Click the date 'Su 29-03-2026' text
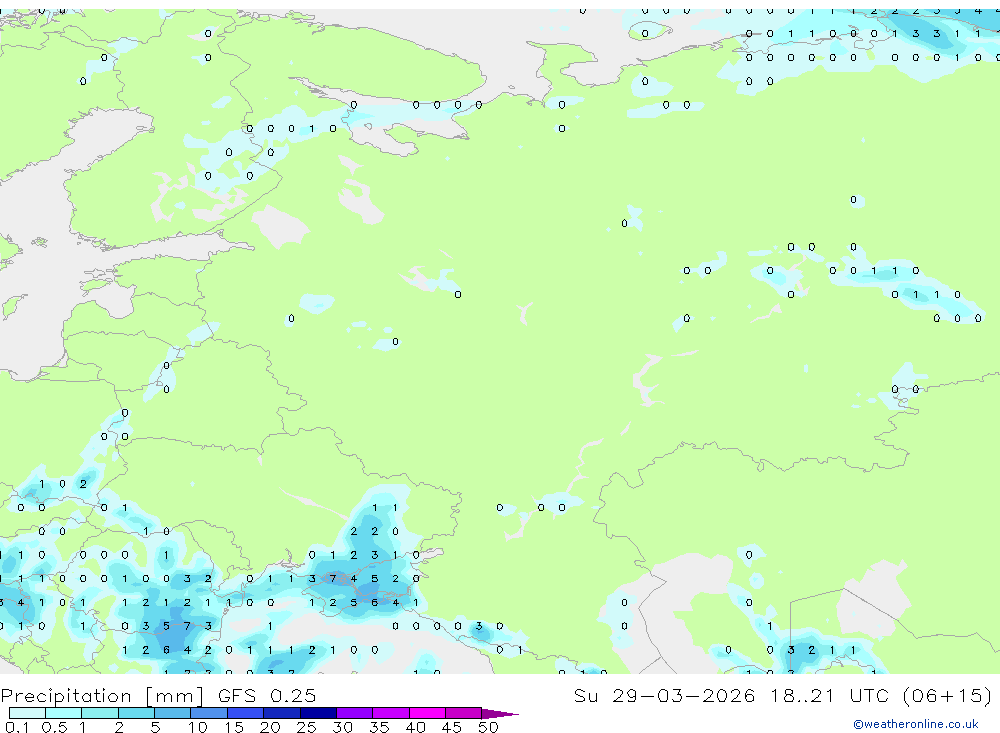Viewport: 1000px width, 733px height. coord(665,695)
